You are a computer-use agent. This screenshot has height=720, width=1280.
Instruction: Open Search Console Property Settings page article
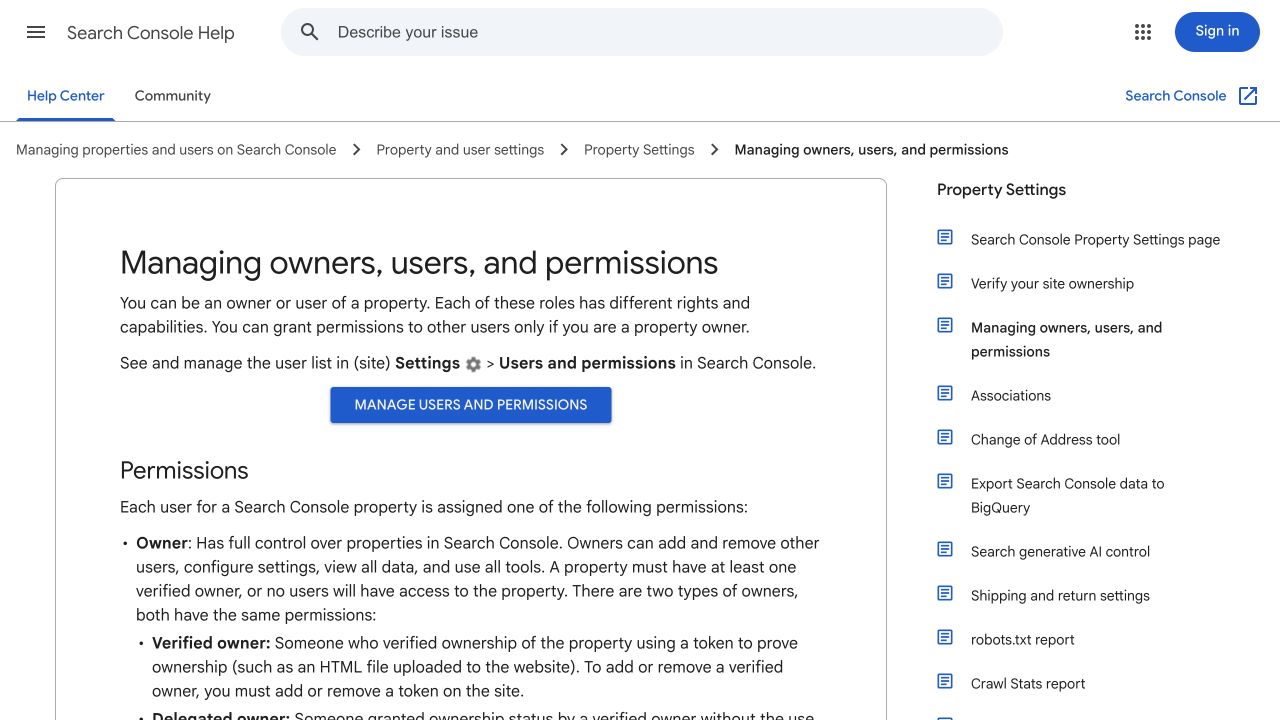click(x=1095, y=240)
